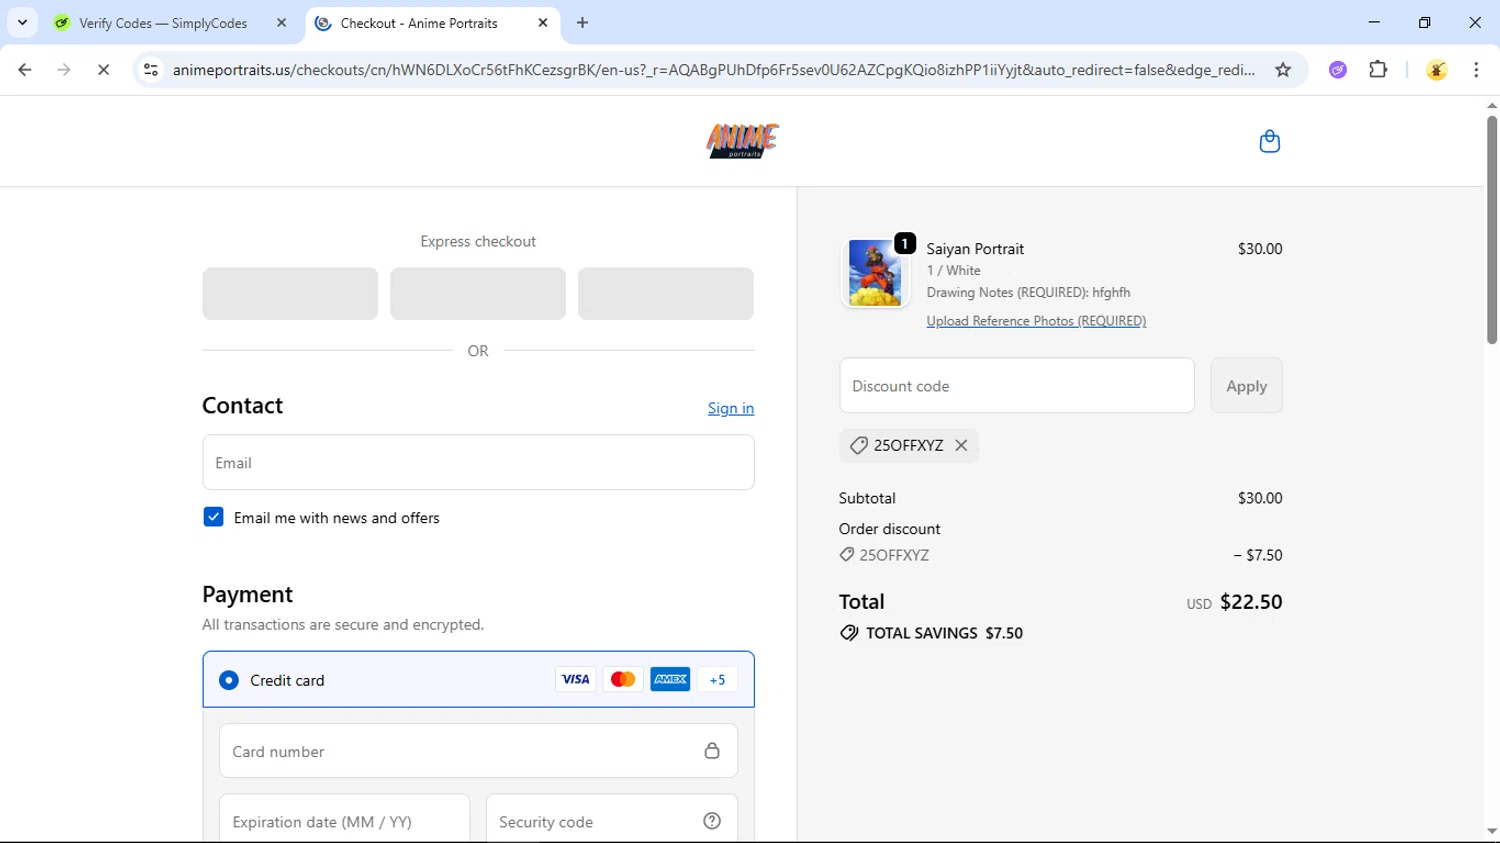This screenshot has width=1500, height=843.
Task: Click the scrollbar down arrow
Action: [1491, 832]
